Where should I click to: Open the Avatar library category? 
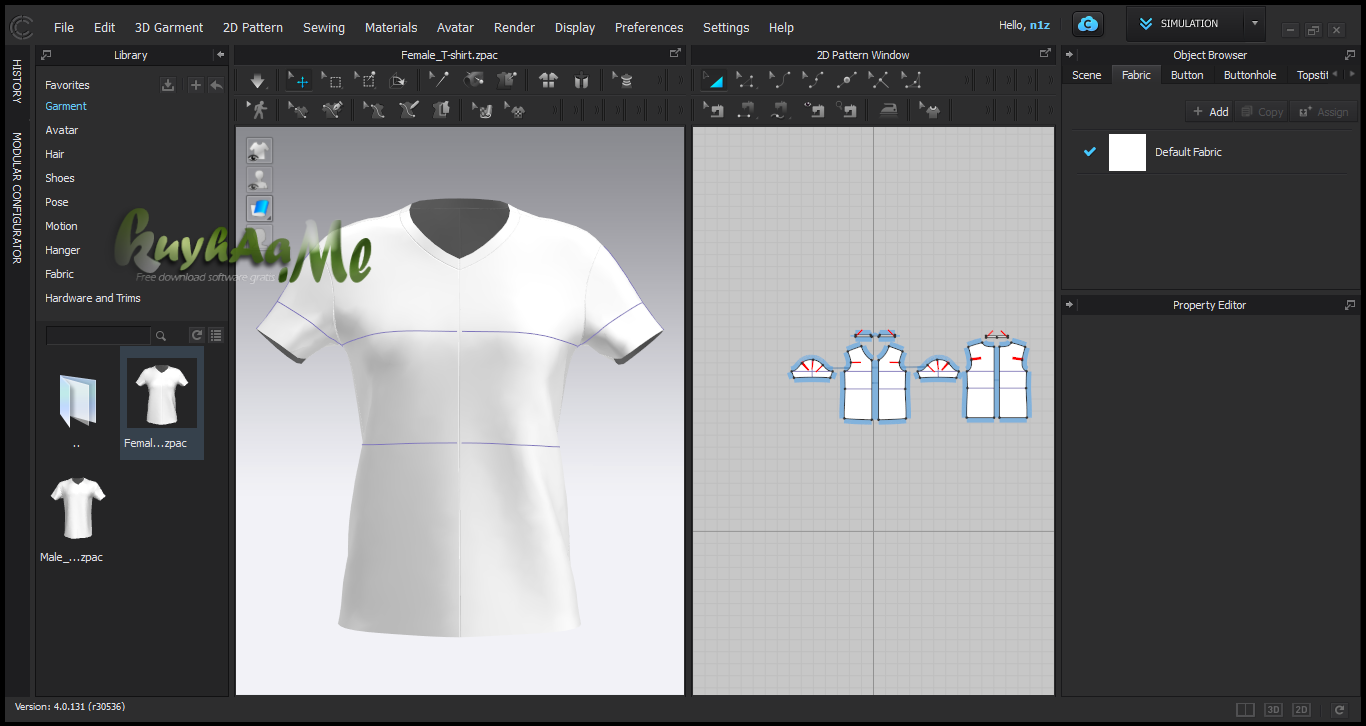pyautogui.click(x=61, y=130)
